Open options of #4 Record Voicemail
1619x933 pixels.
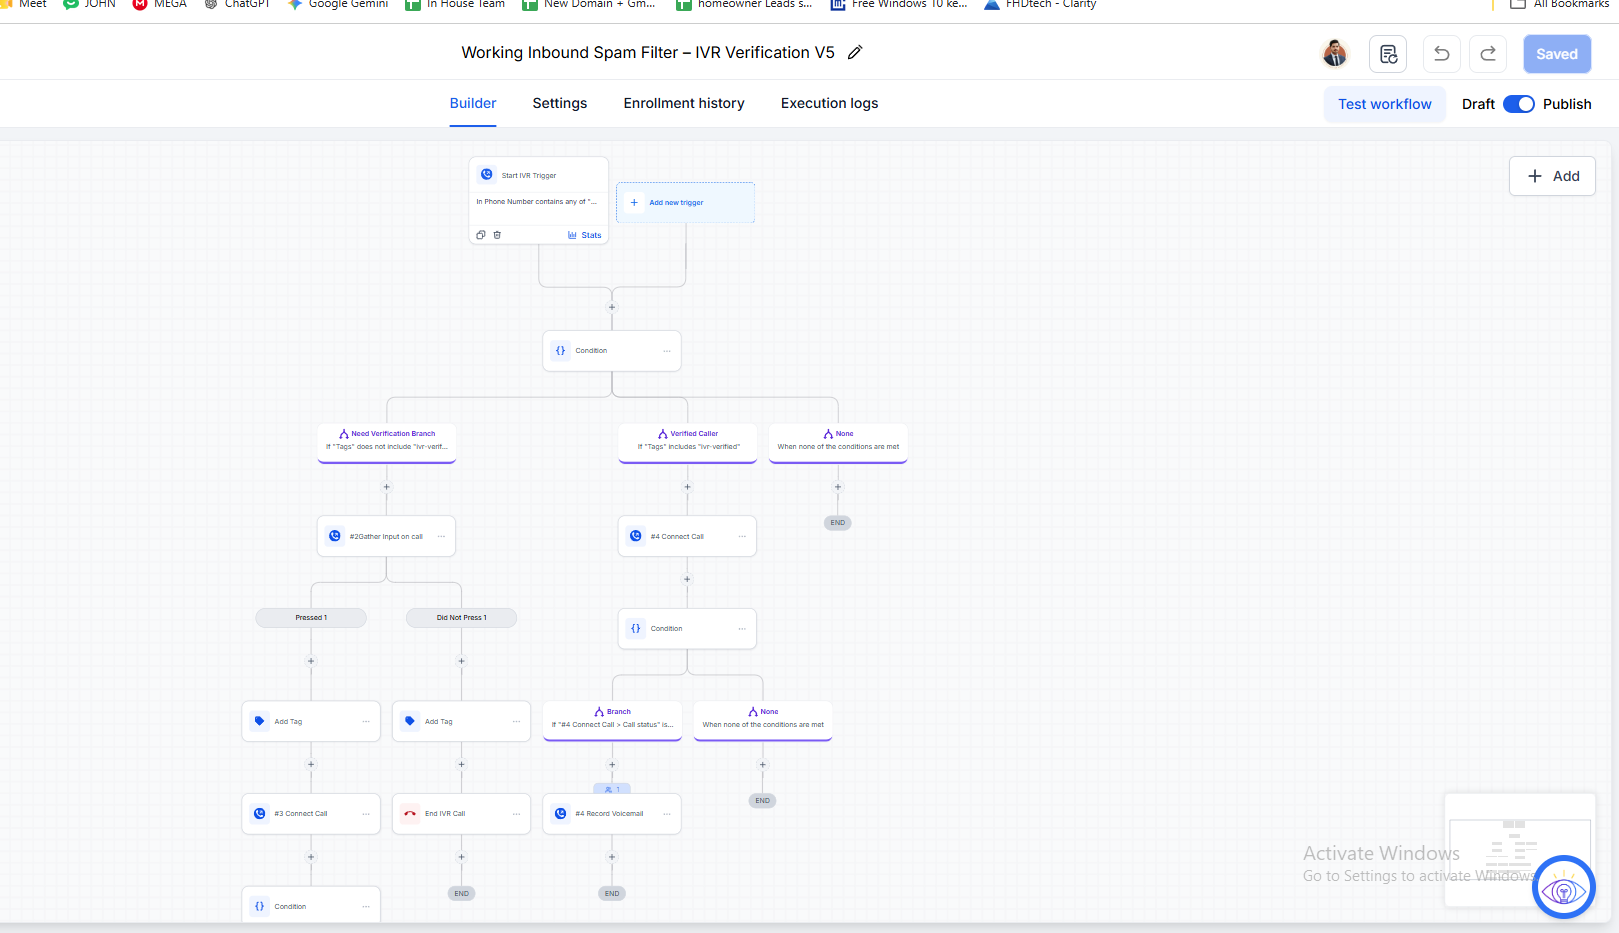coord(667,814)
